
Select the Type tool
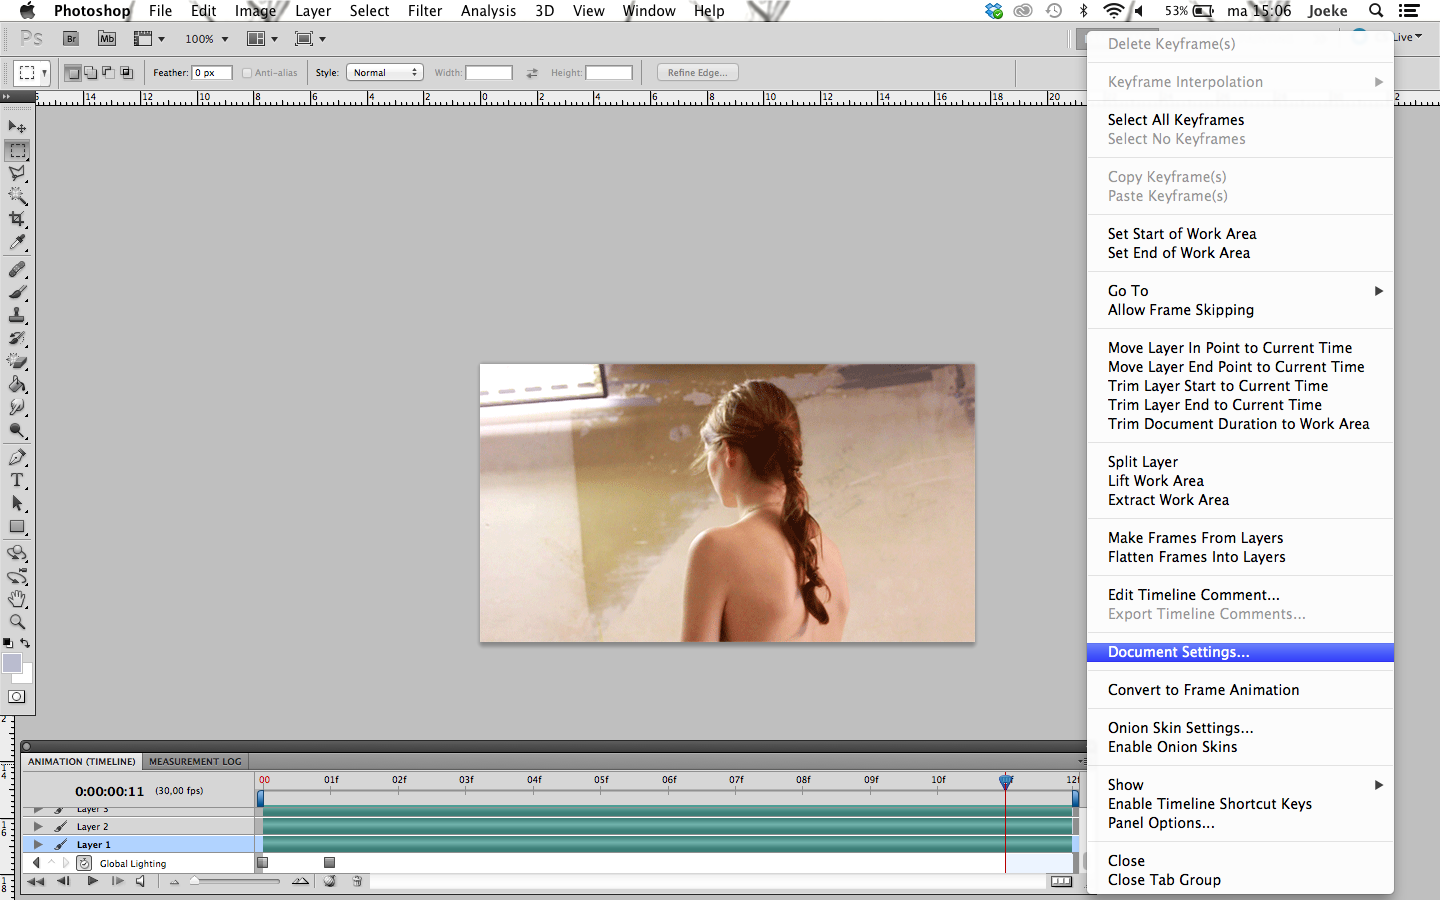[x=17, y=481]
